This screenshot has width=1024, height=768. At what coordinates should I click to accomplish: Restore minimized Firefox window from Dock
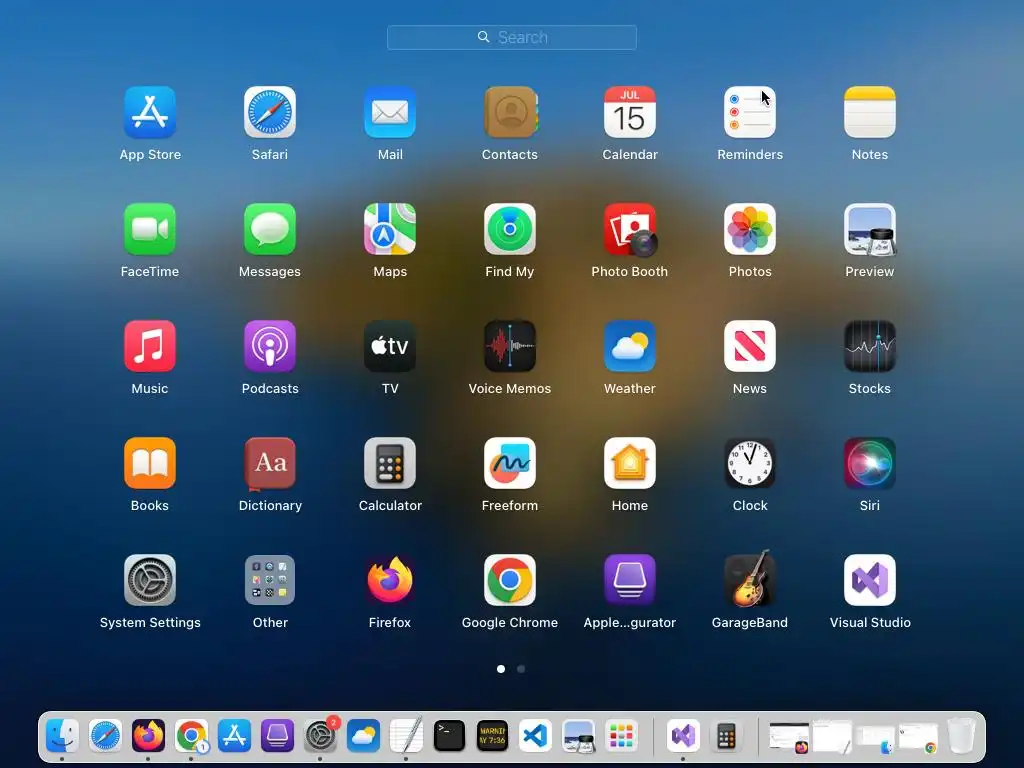tap(790, 737)
